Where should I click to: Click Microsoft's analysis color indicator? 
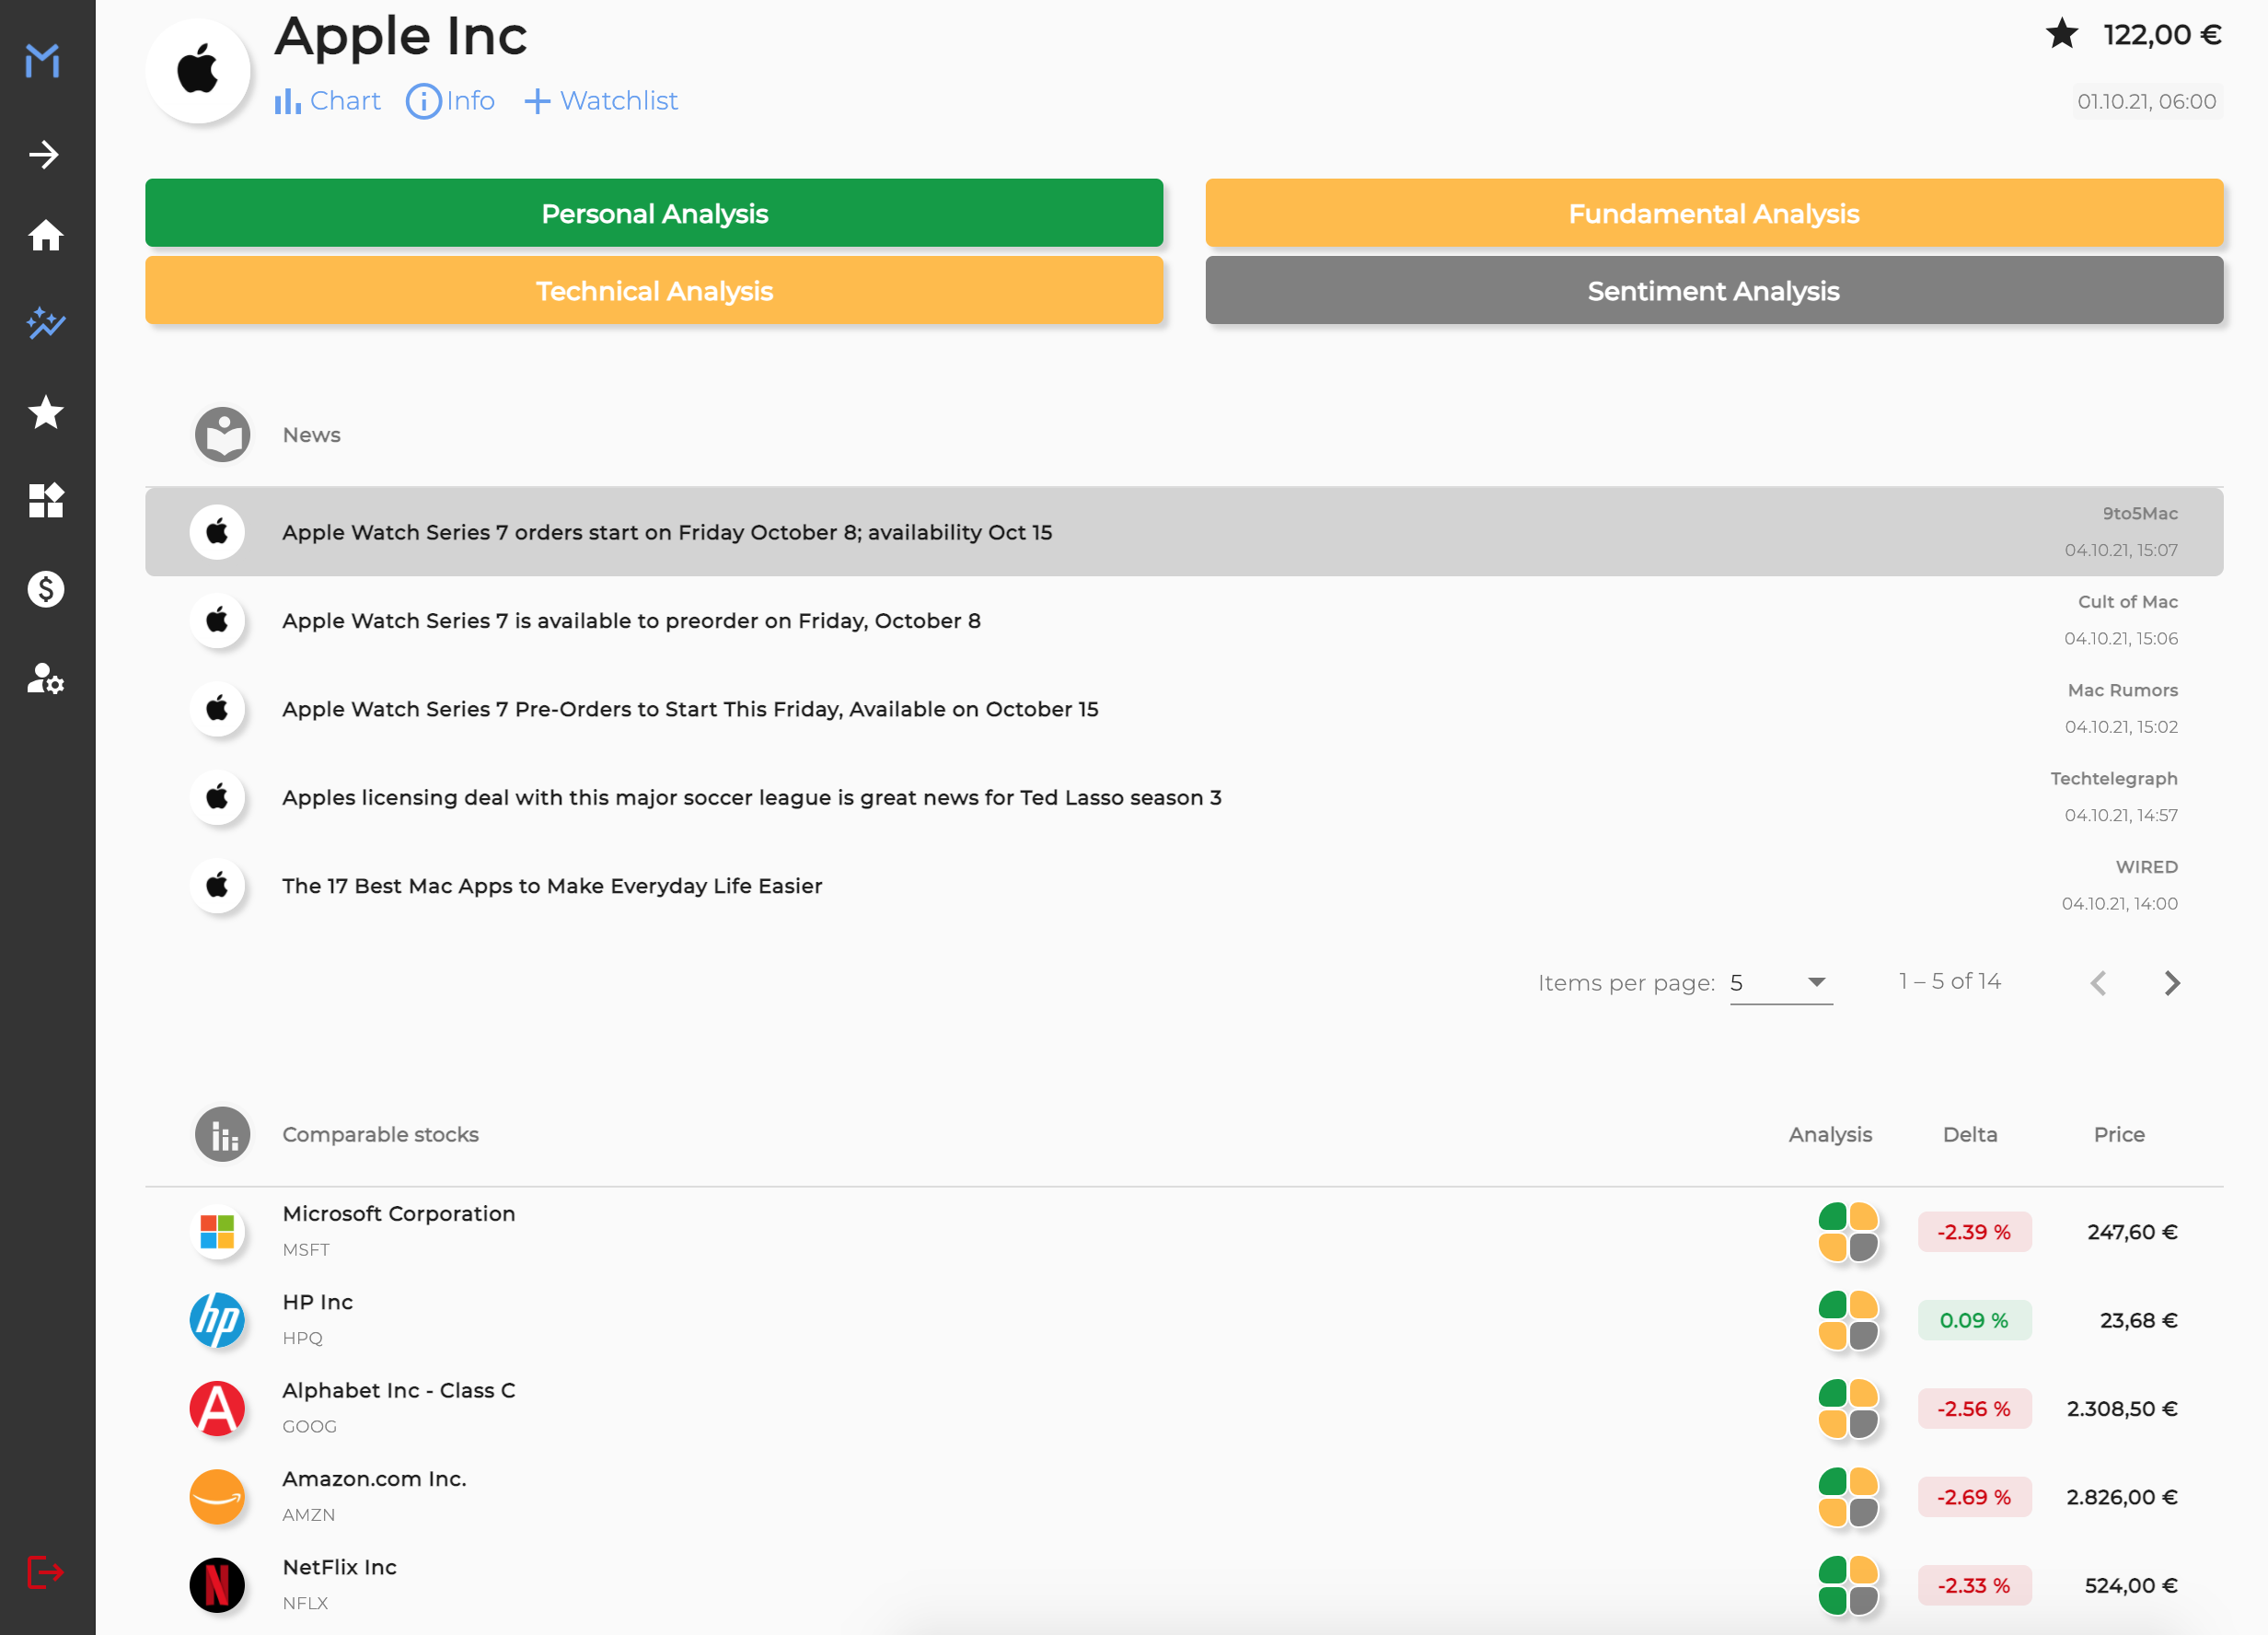(1848, 1231)
